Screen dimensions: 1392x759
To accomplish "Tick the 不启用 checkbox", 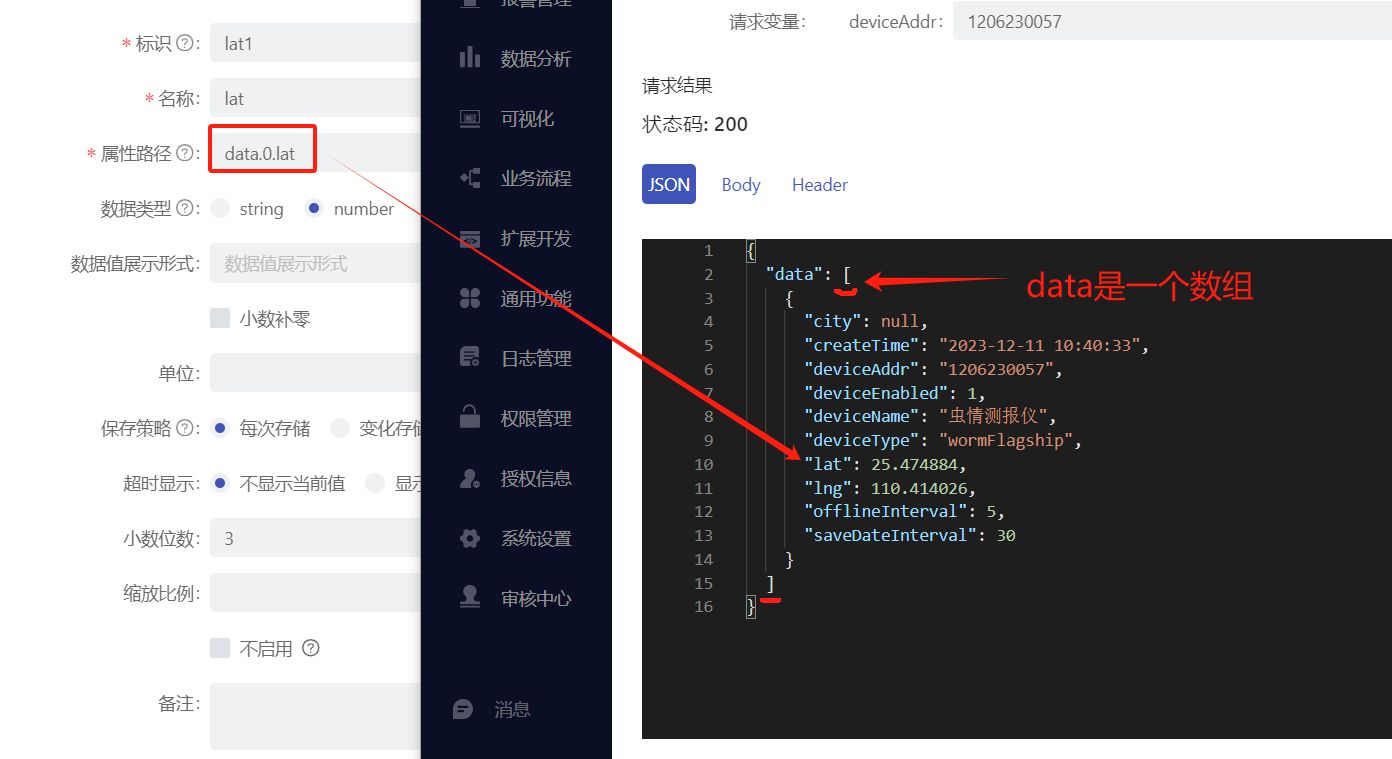I will (x=220, y=648).
